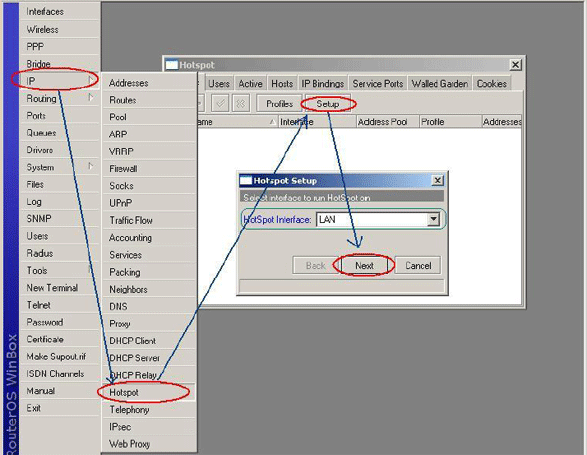The width and height of the screenshot is (587, 455).
Task: Click the Hotspot window title icon
Action: pos(171,65)
